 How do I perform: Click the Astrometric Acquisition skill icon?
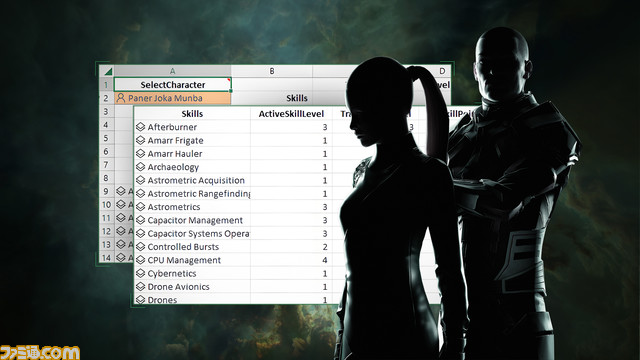140,180
